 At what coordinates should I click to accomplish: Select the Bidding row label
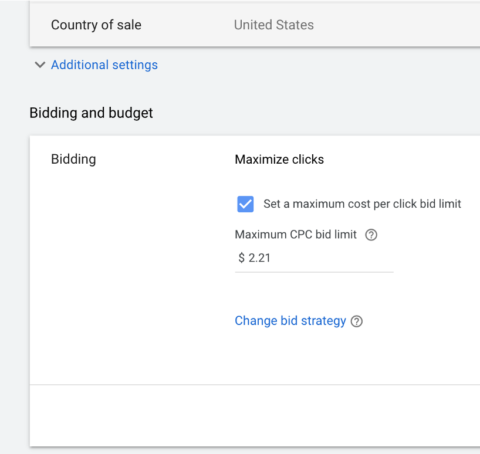(x=73, y=159)
